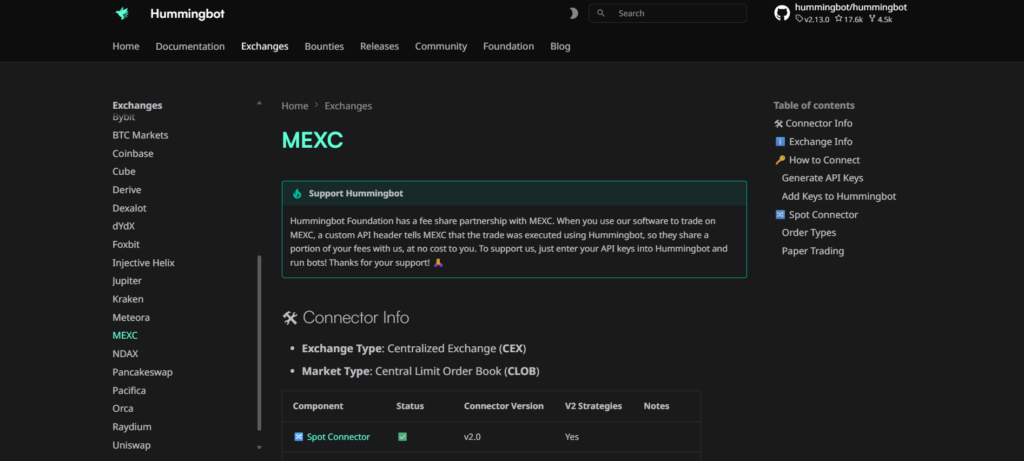
Task: Select Uniswap in sidebar
Action: point(131,445)
